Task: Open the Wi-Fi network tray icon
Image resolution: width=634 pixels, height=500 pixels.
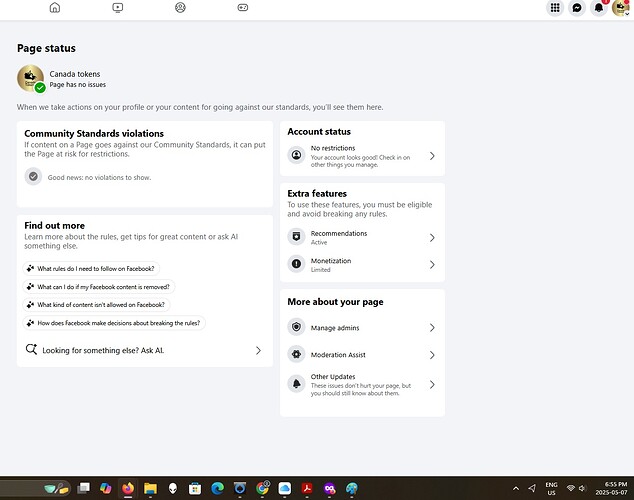Action: click(x=571, y=488)
